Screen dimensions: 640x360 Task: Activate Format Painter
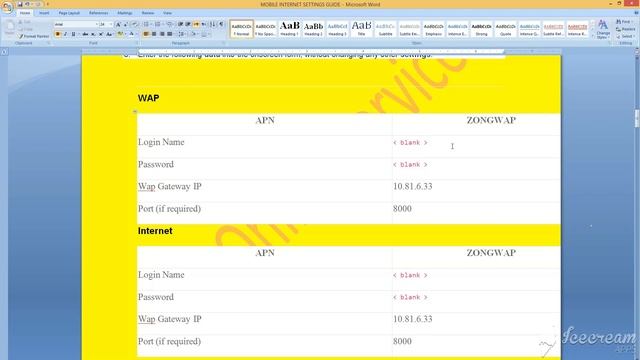click(x=33, y=36)
